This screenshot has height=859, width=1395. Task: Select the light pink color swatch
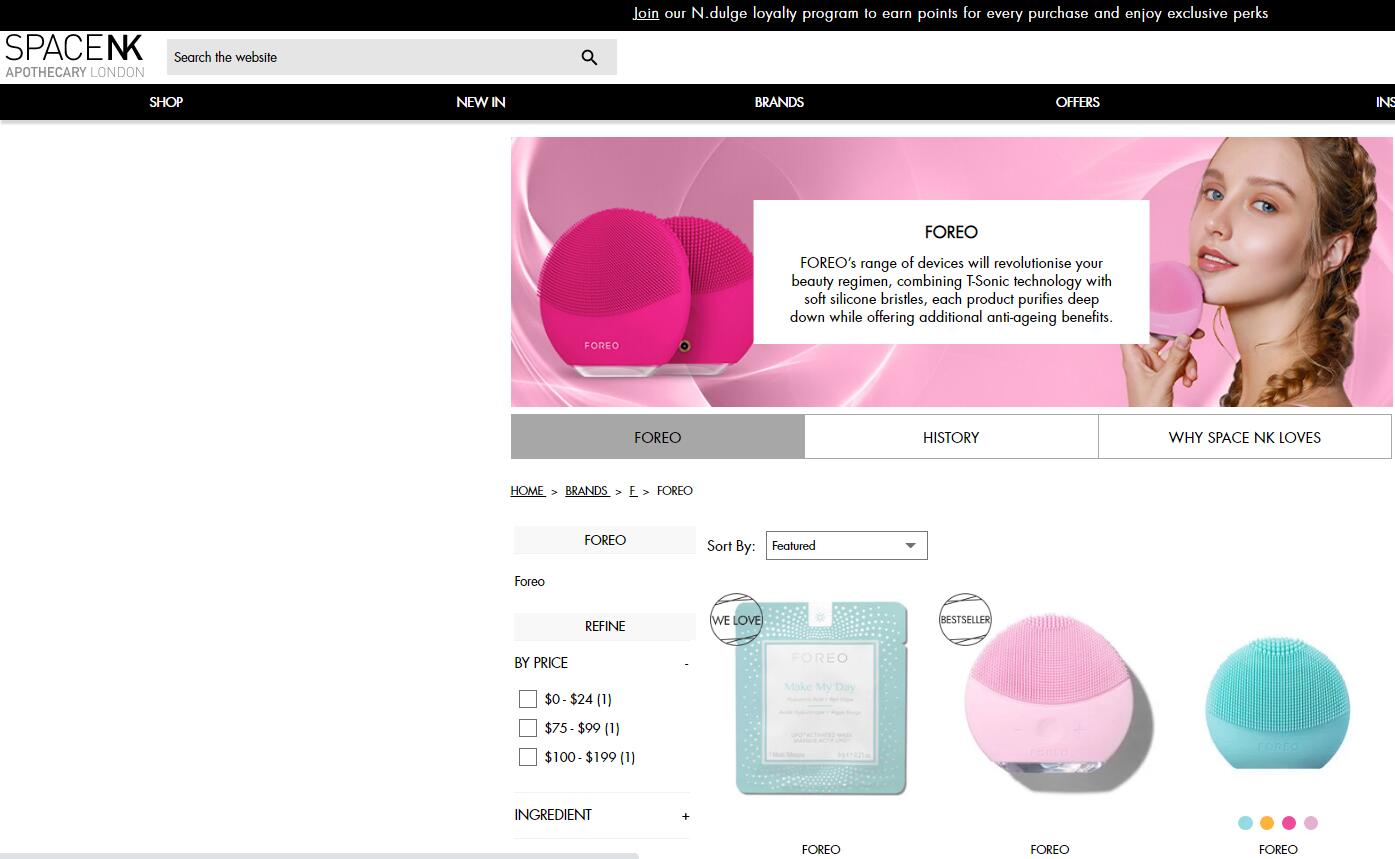click(x=1311, y=823)
